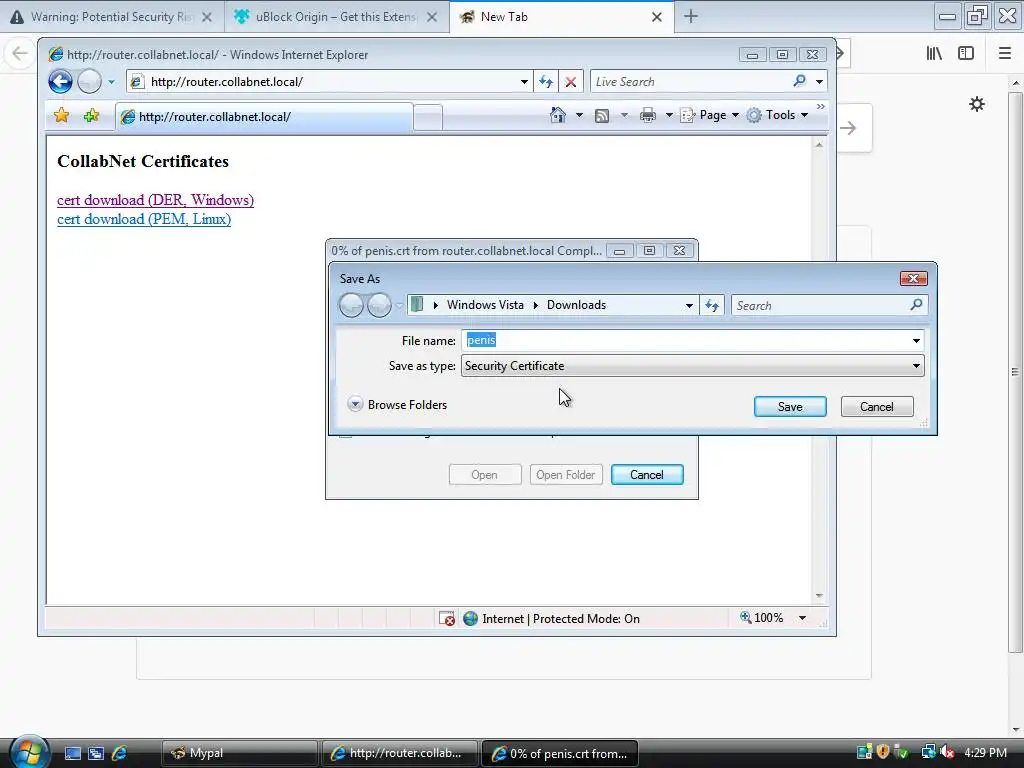Select the New Tab tab
Screen dimensions: 1024x768
(x=562, y=17)
